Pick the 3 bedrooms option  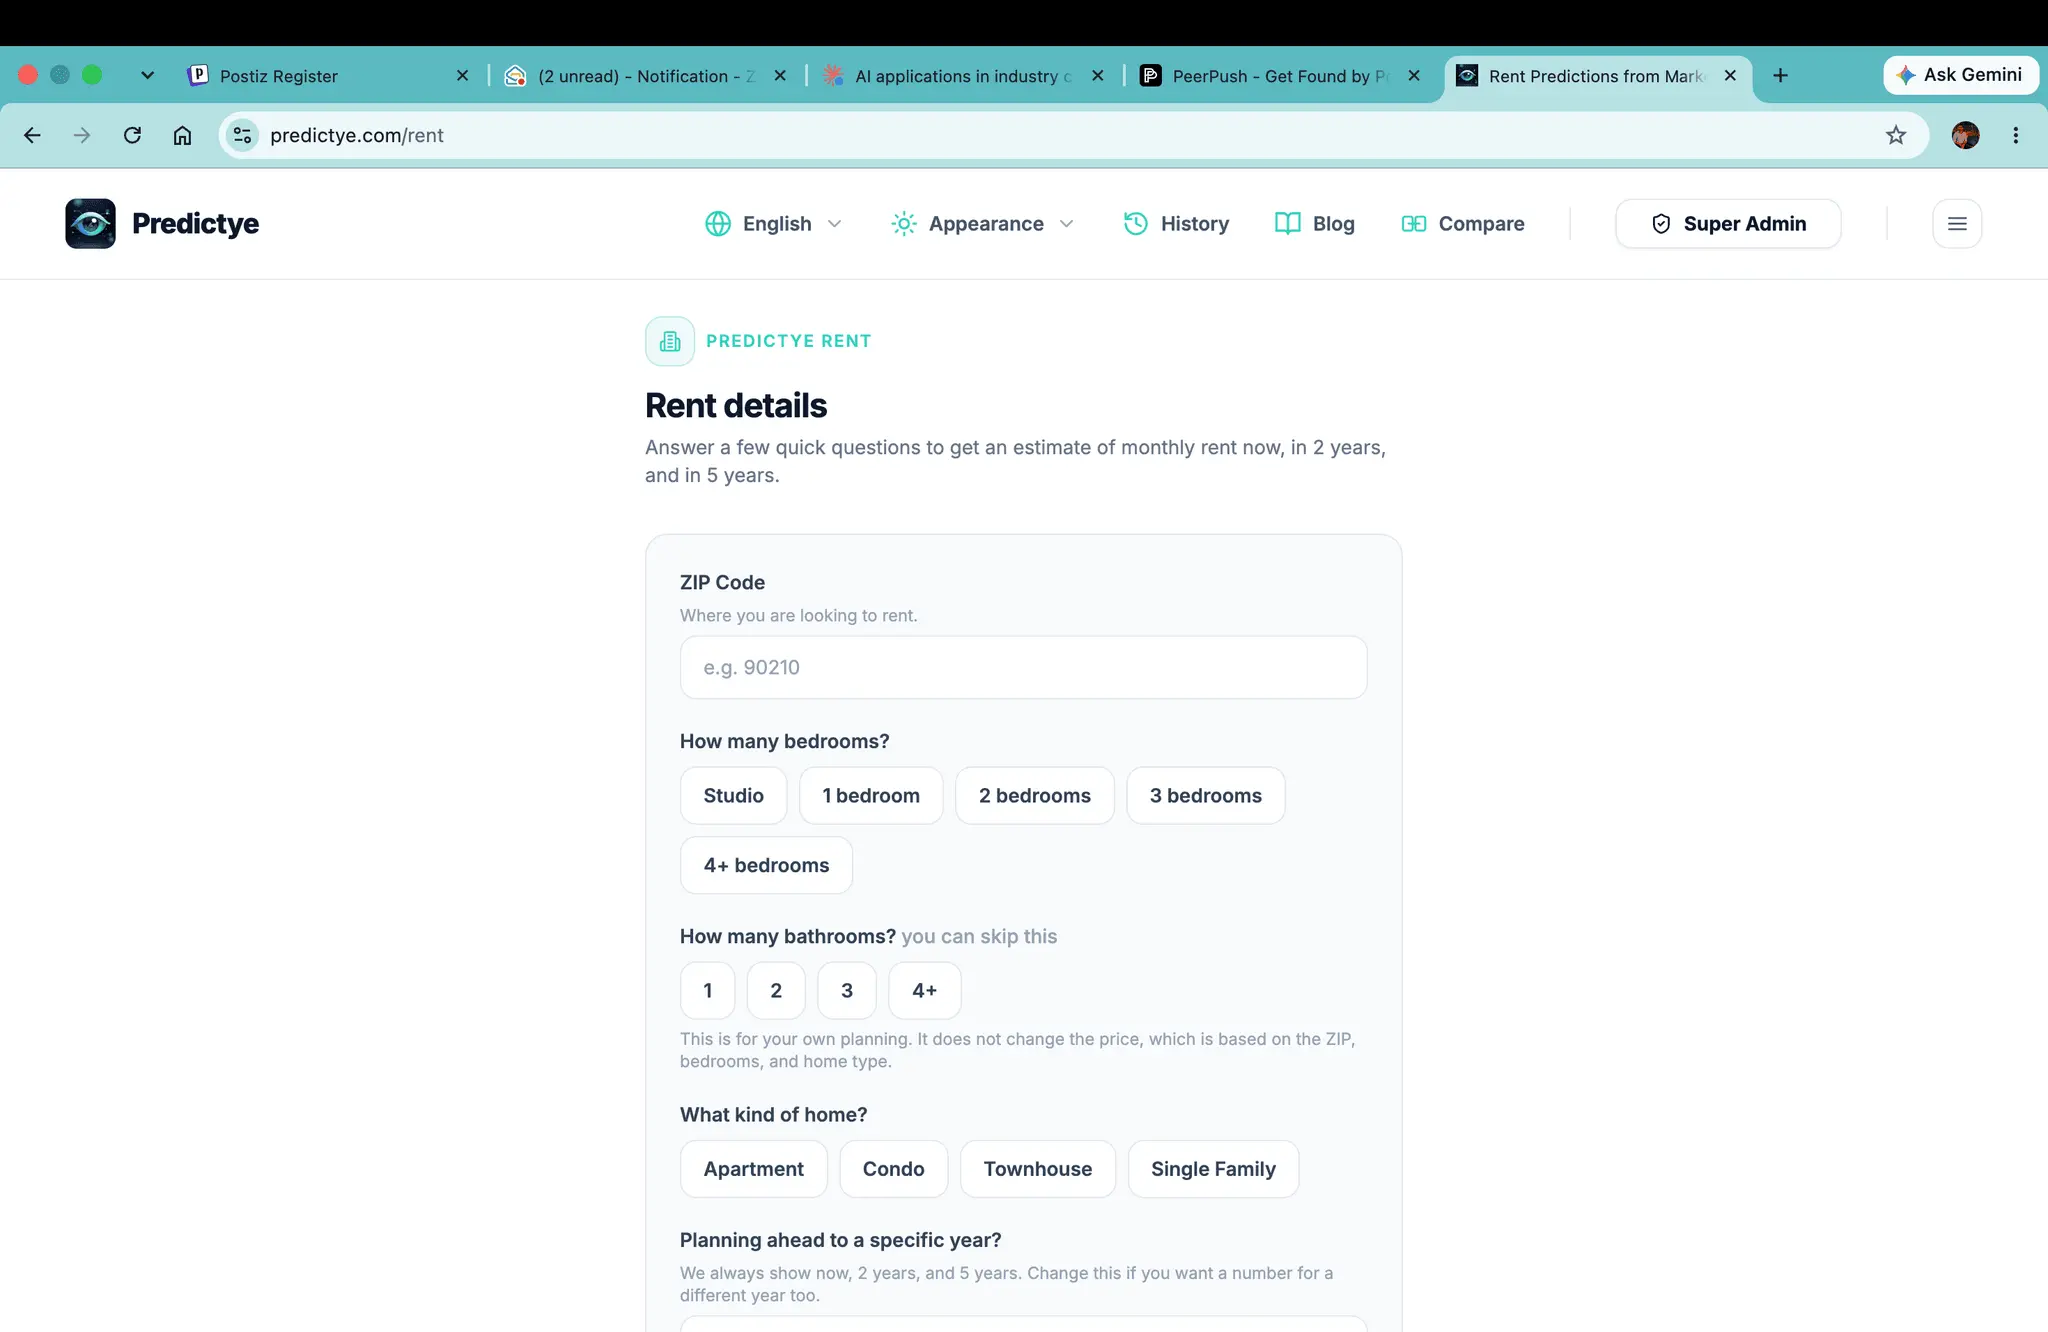tap(1205, 796)
